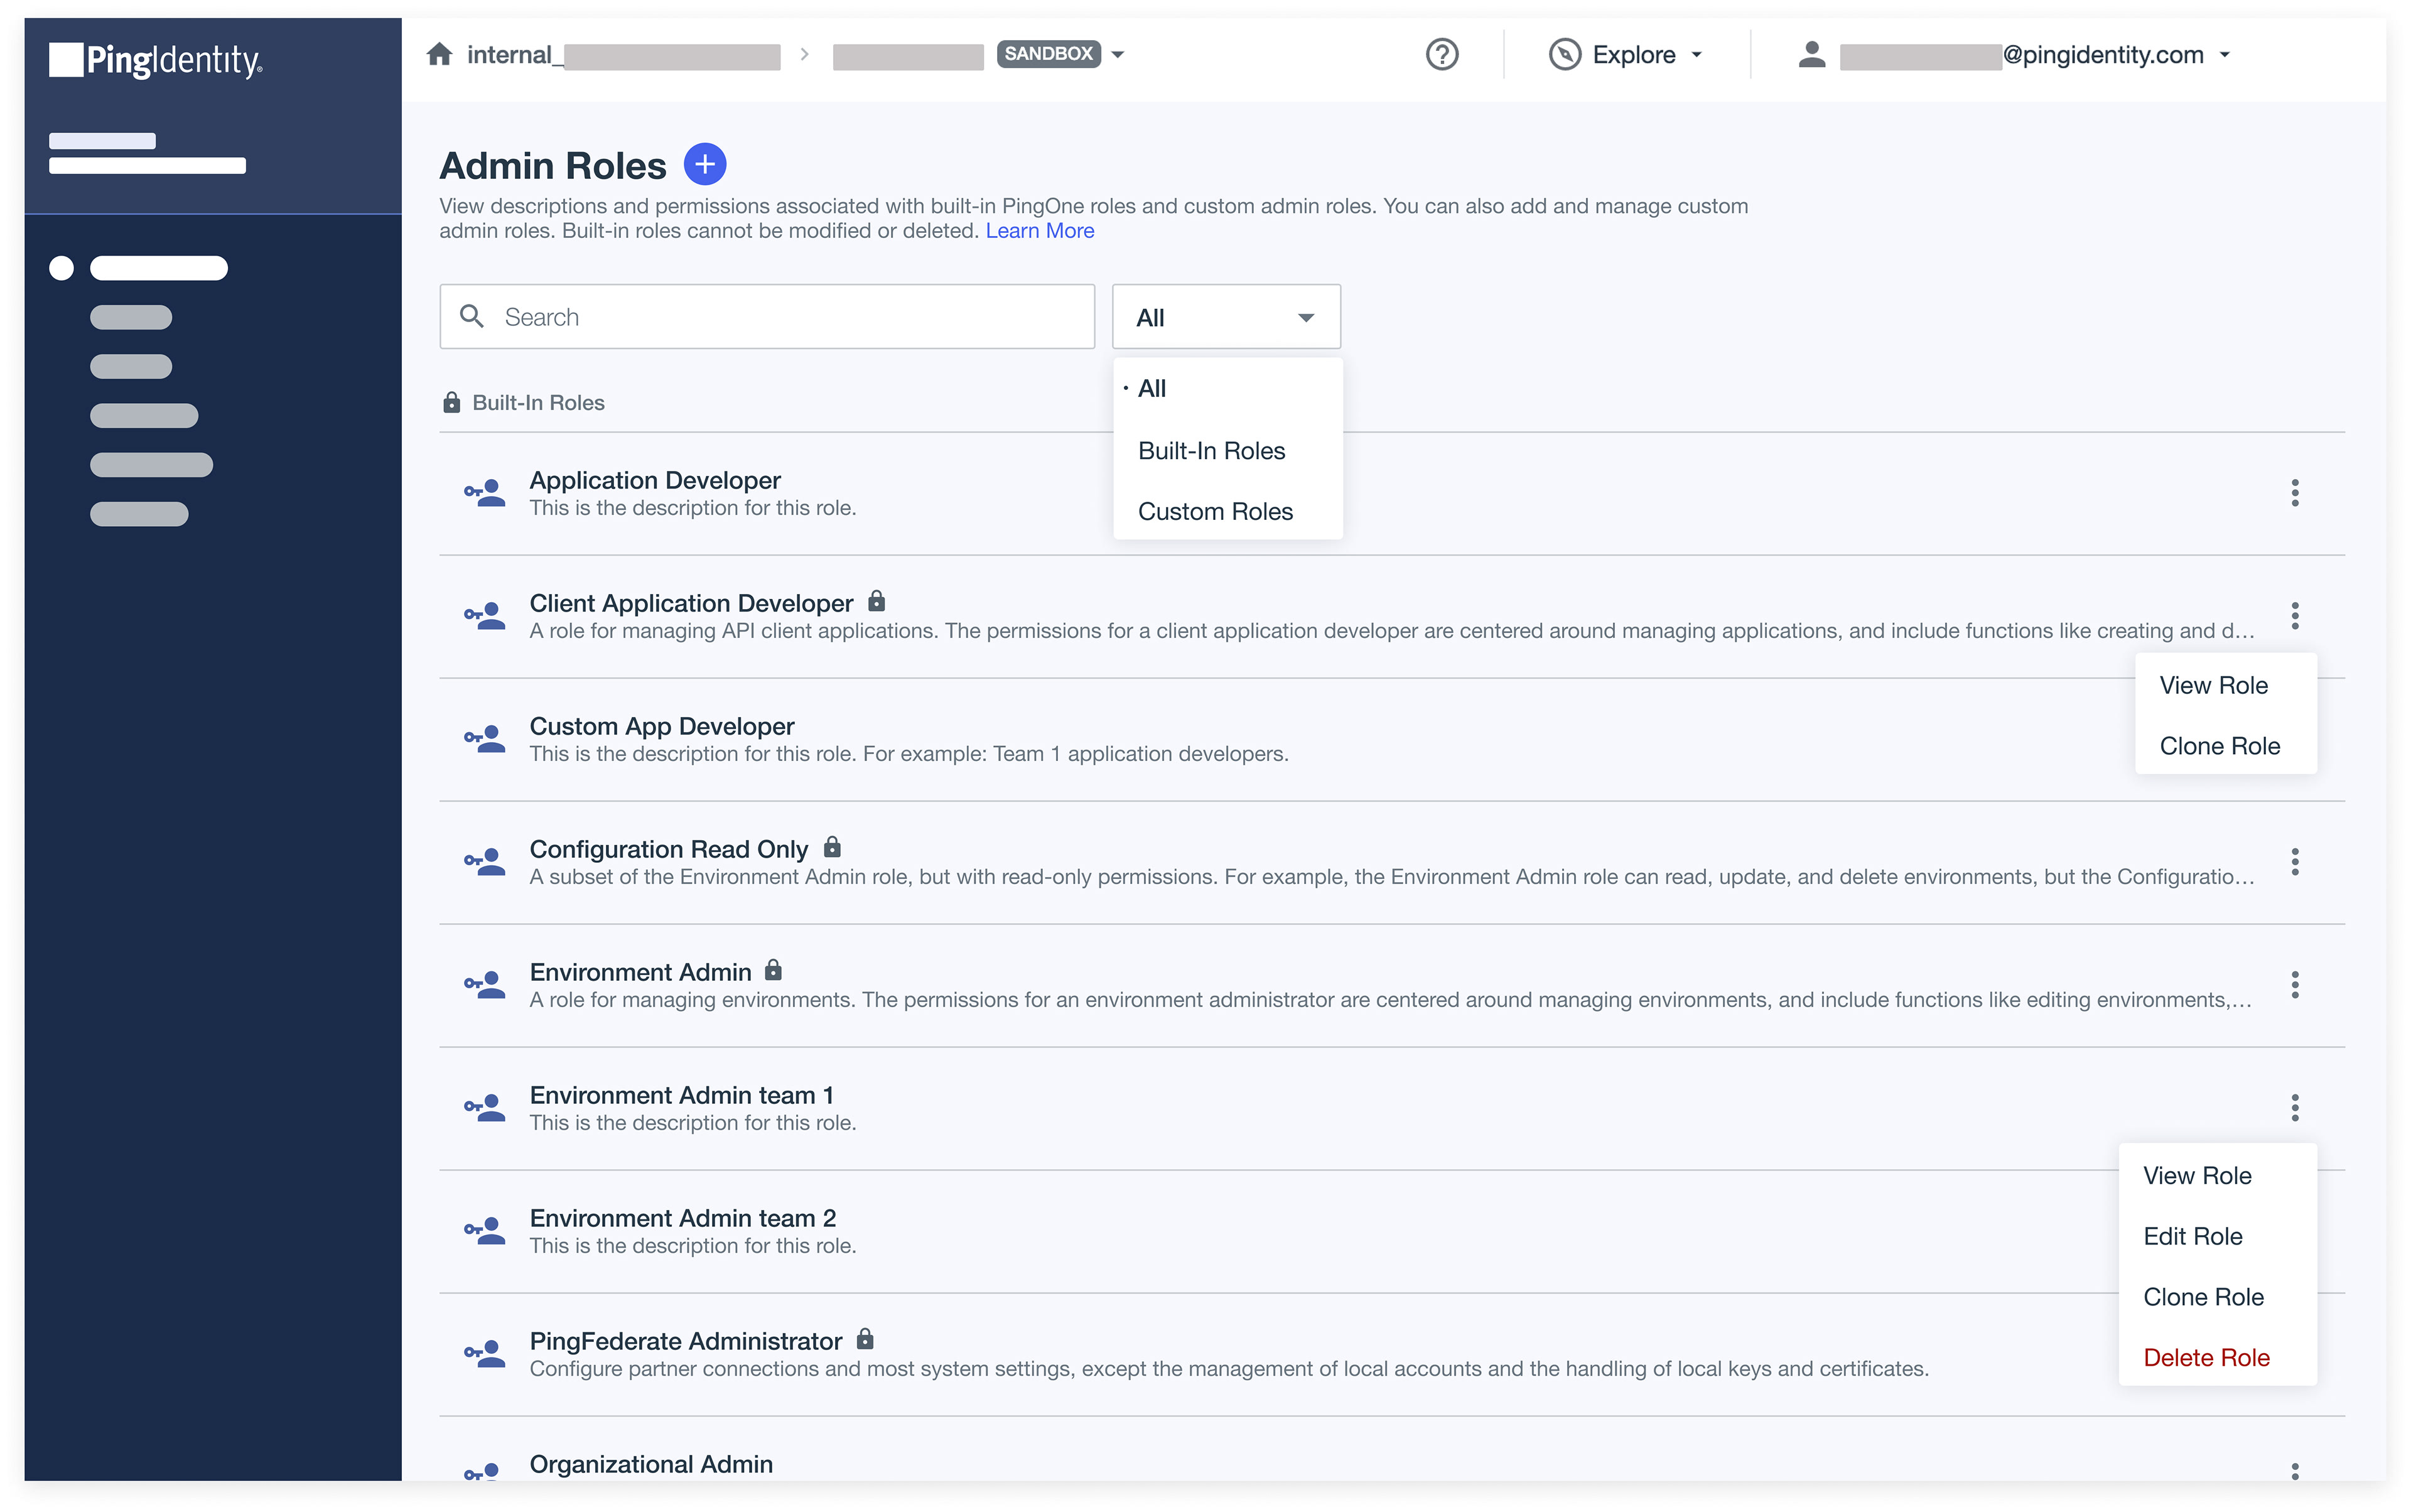
Task: Click the Environment Admin role name
Action: [640, 973]
